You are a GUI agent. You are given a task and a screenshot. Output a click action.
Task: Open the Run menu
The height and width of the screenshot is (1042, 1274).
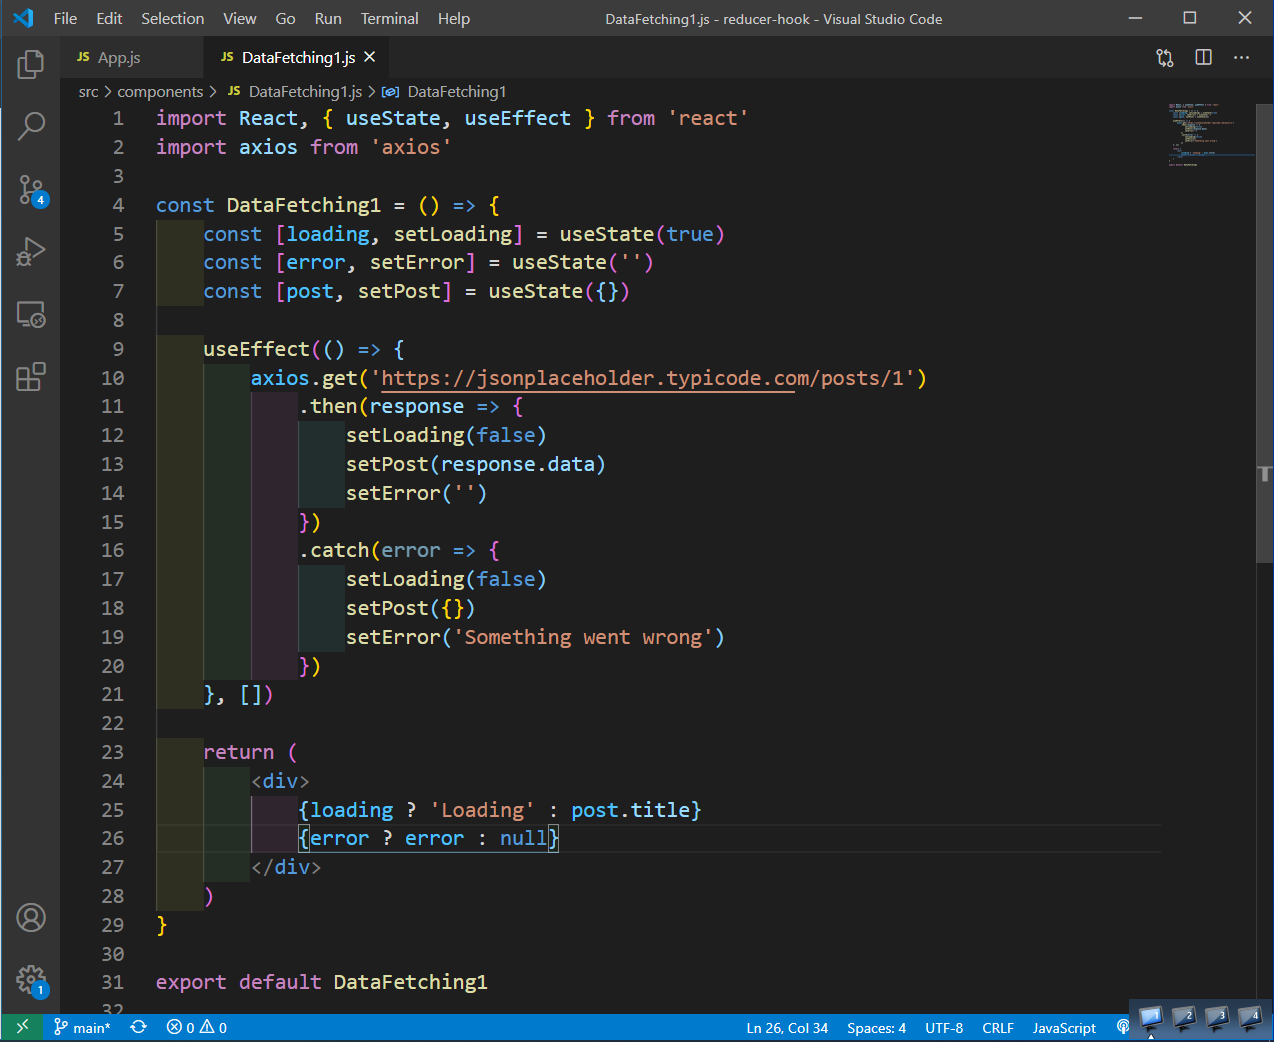point(328,18)
